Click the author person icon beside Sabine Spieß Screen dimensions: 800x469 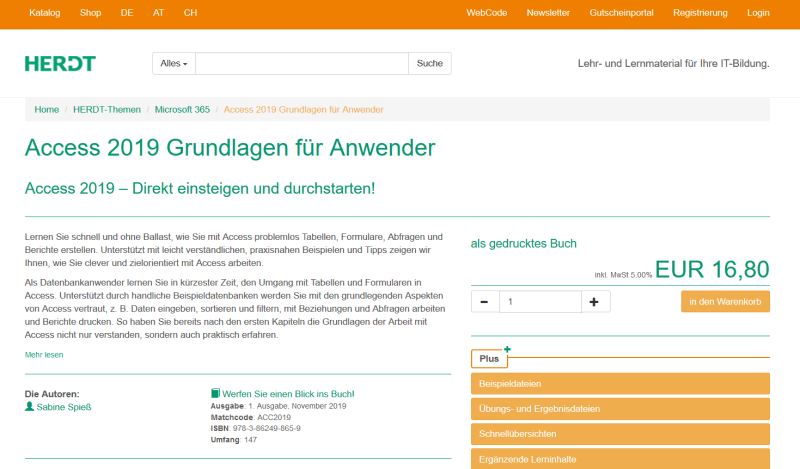(29, 406)
